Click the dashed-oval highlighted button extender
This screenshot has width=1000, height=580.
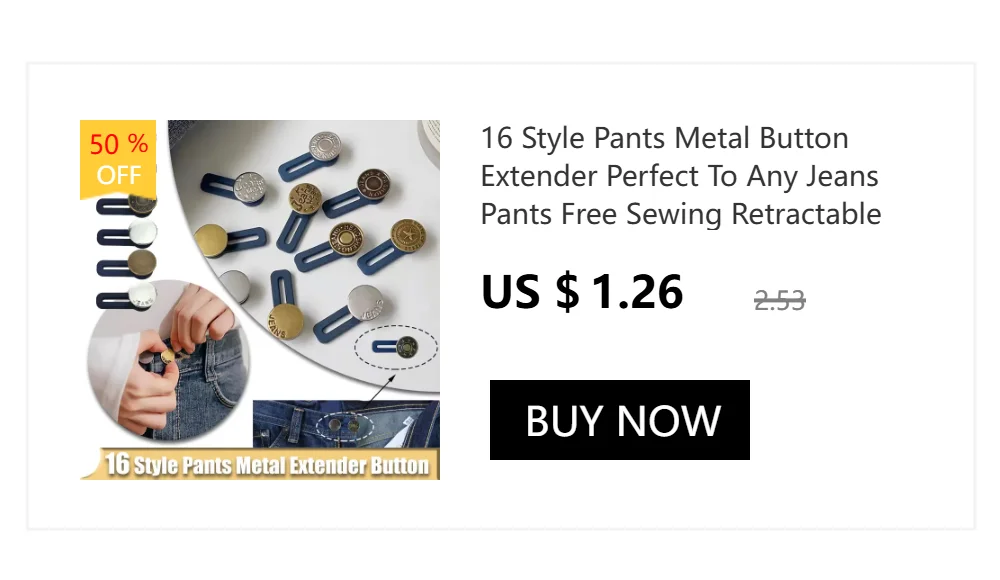click(395, 348)
